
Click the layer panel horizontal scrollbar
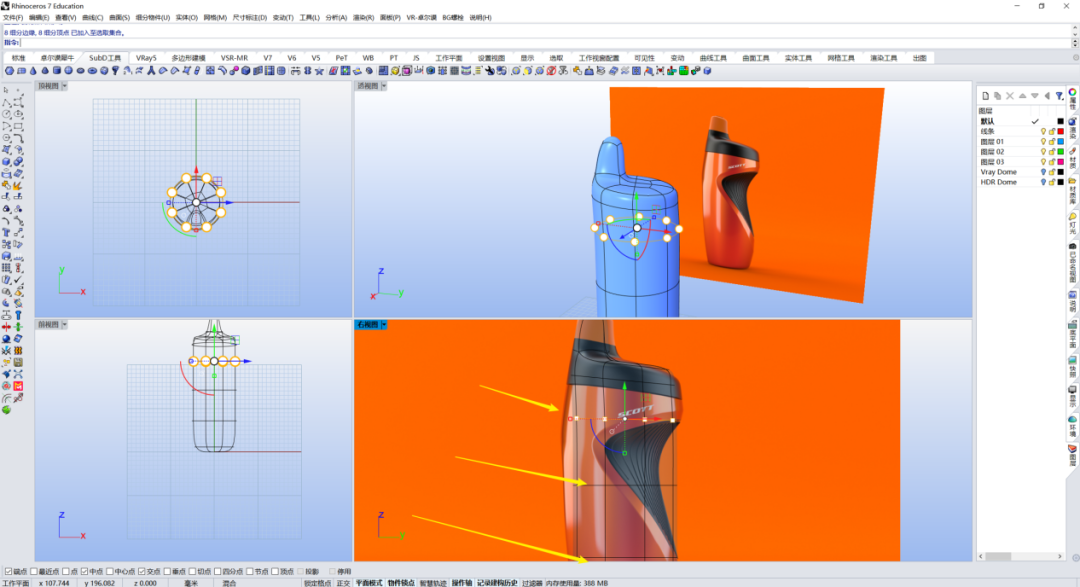tap(1021, 556)
